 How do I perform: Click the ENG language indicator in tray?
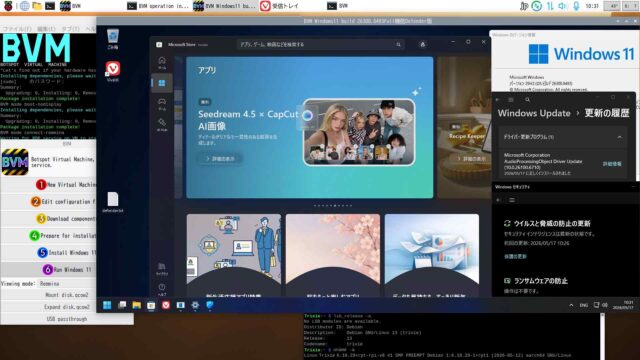pos(584,305)
